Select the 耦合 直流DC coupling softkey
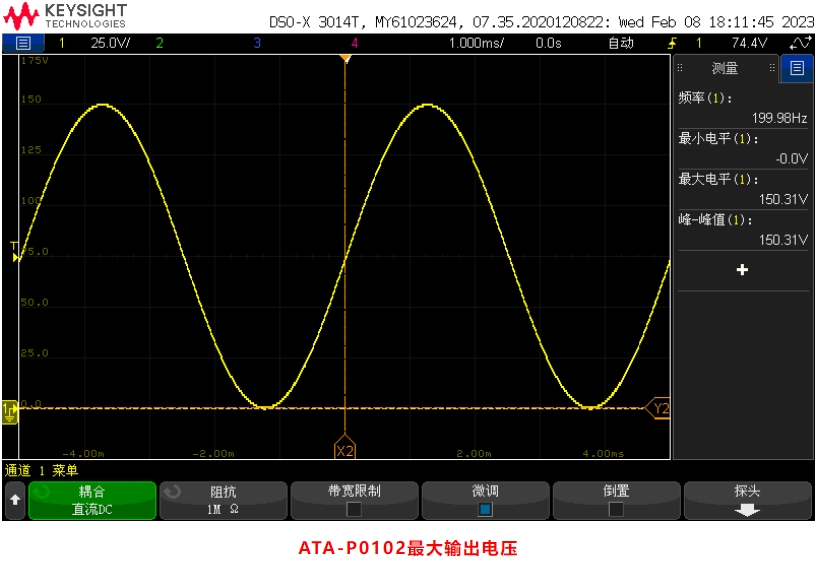 click(x=92, y=500)
